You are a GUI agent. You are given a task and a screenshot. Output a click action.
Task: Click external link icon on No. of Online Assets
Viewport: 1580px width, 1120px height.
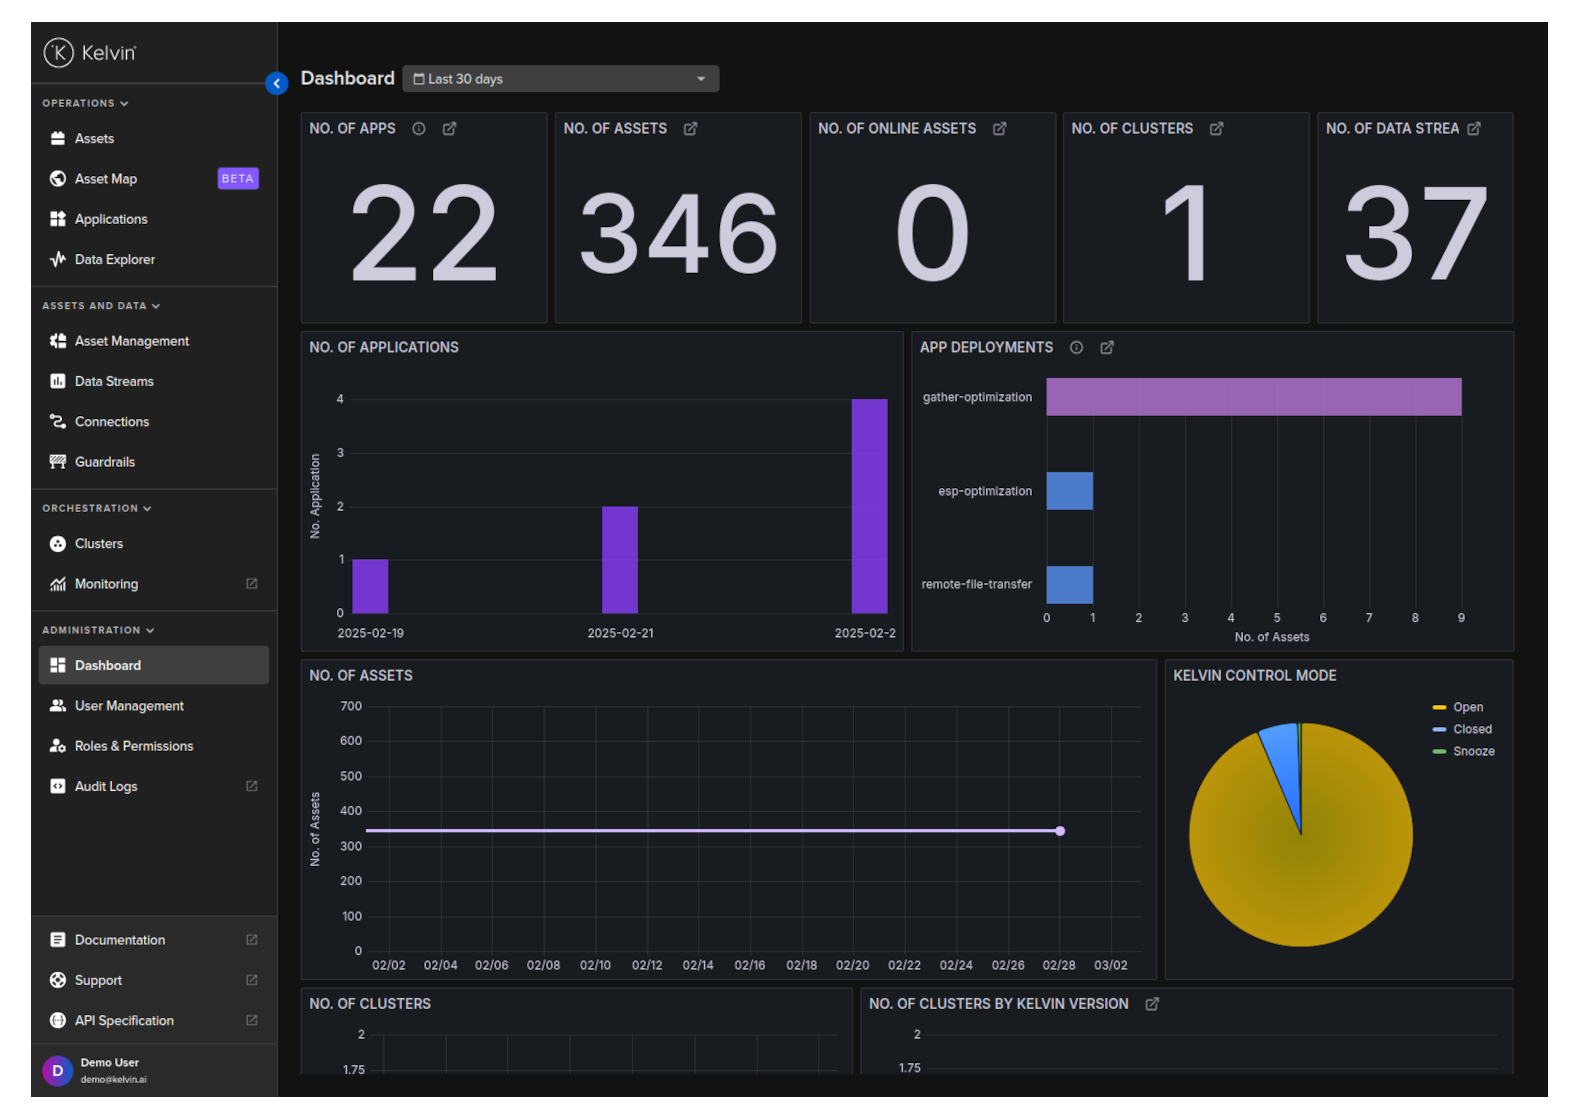coord(999,129)
